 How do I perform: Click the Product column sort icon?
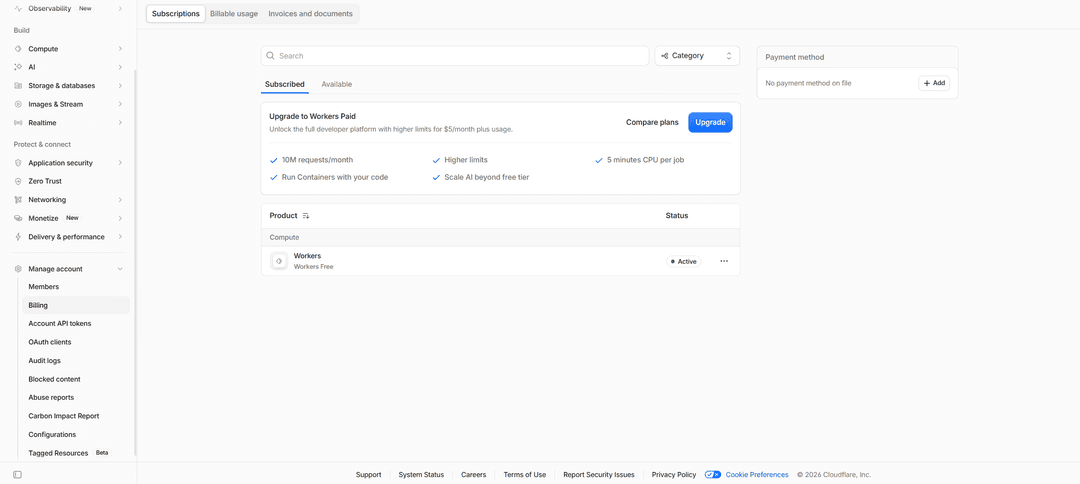pyautogui.click(x=306, y=216)
